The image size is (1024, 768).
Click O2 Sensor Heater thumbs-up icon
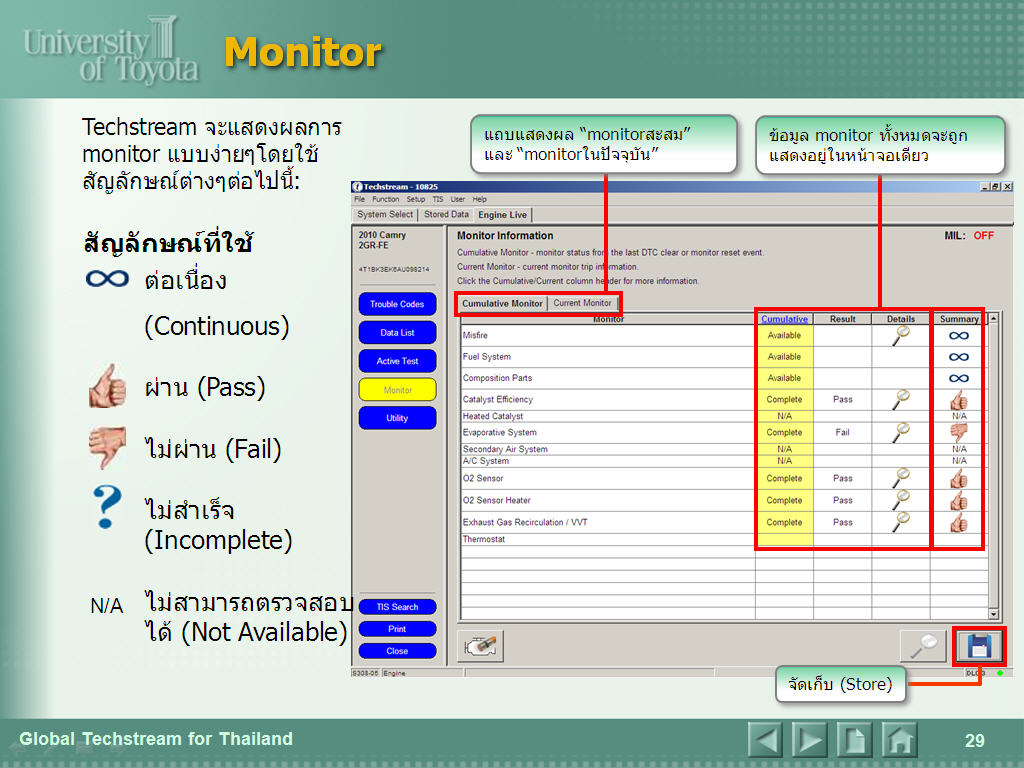[x=959, y=501]
